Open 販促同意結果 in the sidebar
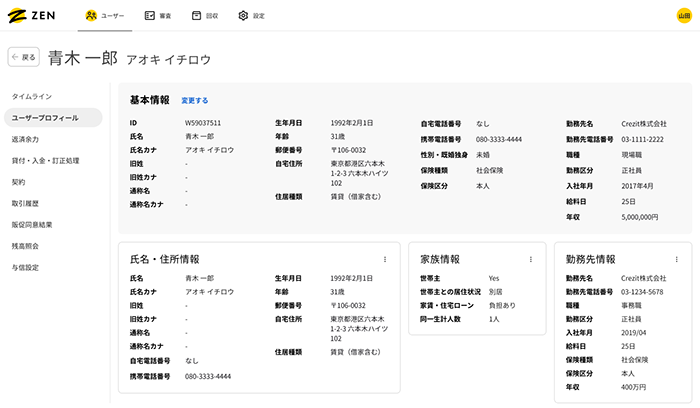The width and height of the screenshot is (700, 408). 32,224
